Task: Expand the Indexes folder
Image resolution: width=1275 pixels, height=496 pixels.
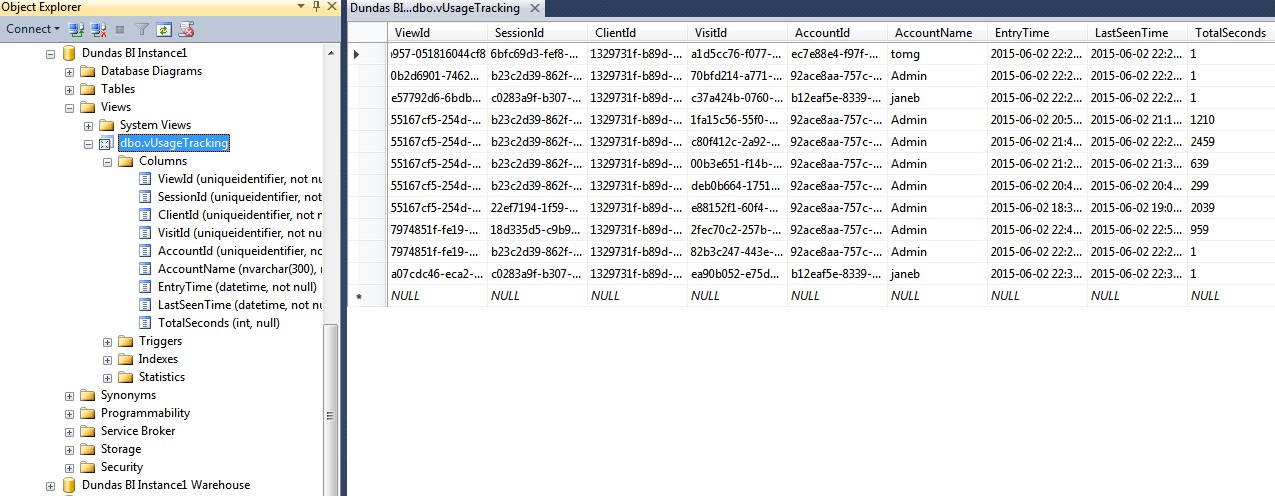Action: 107,359
